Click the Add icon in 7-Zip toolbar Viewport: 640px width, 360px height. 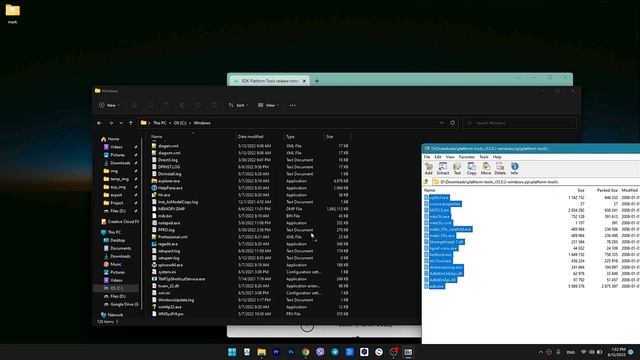[429, 168]
